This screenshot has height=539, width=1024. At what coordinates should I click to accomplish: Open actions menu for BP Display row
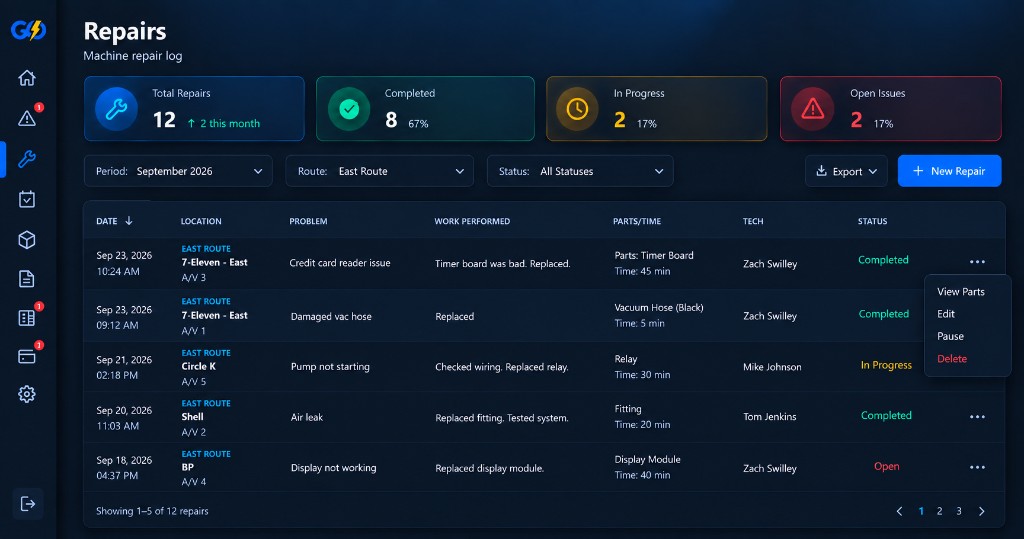(x=977, y=467)
